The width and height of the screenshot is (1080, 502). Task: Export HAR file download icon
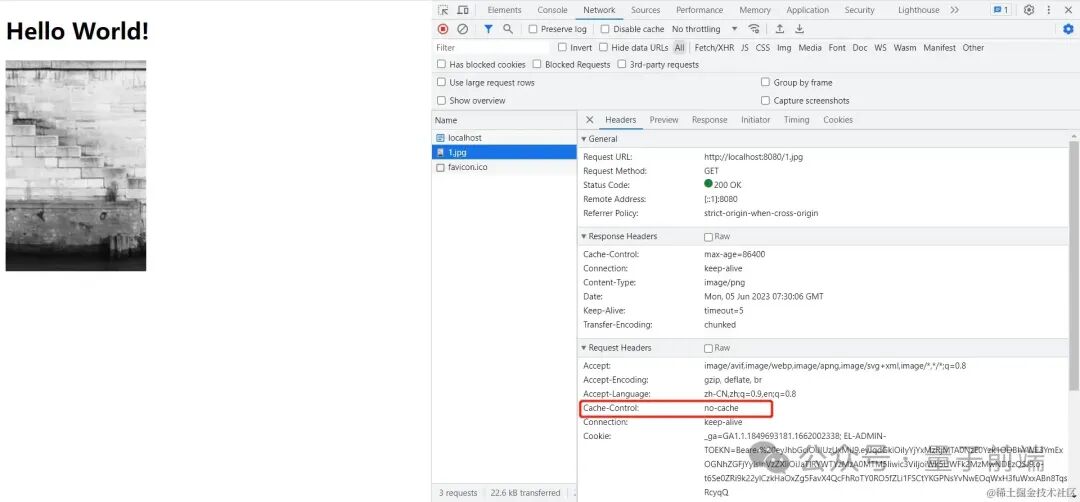(x=800, y=29)
